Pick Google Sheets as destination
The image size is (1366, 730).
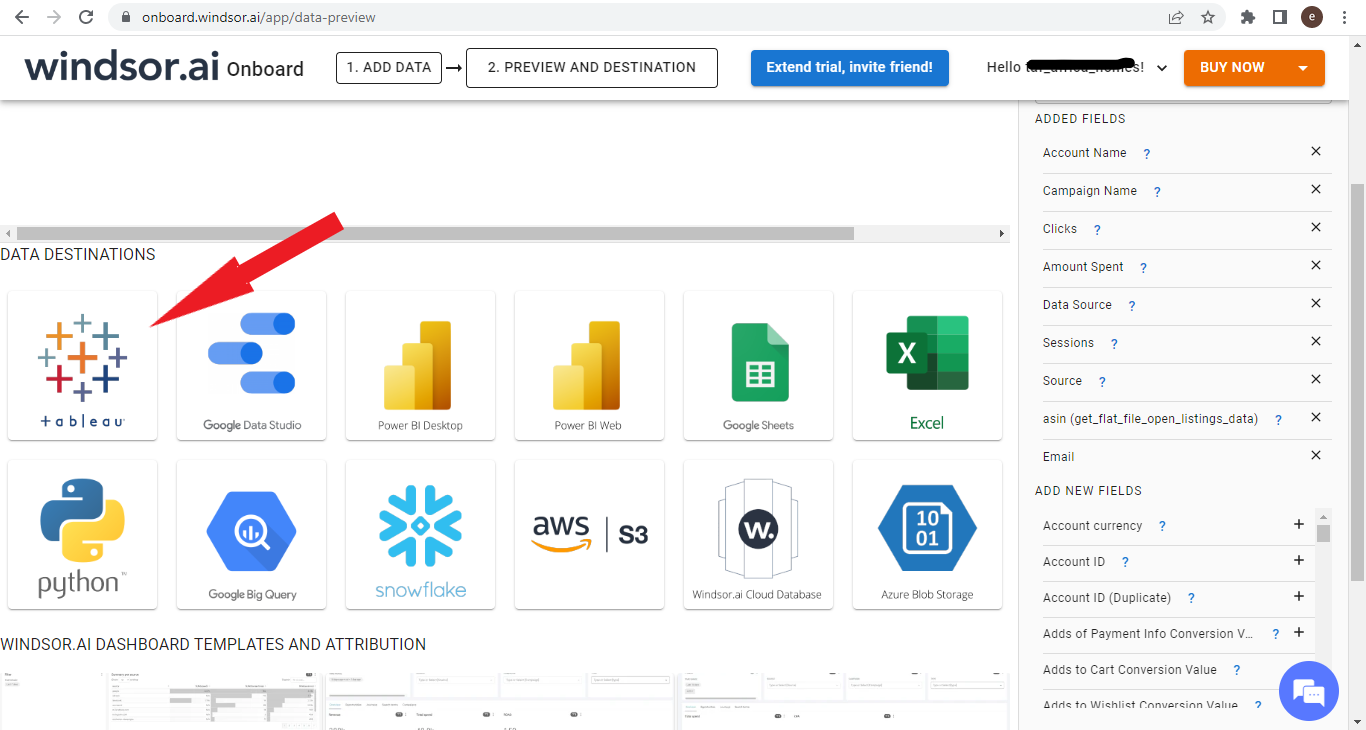pyautogui.click(x=758, y=365)
